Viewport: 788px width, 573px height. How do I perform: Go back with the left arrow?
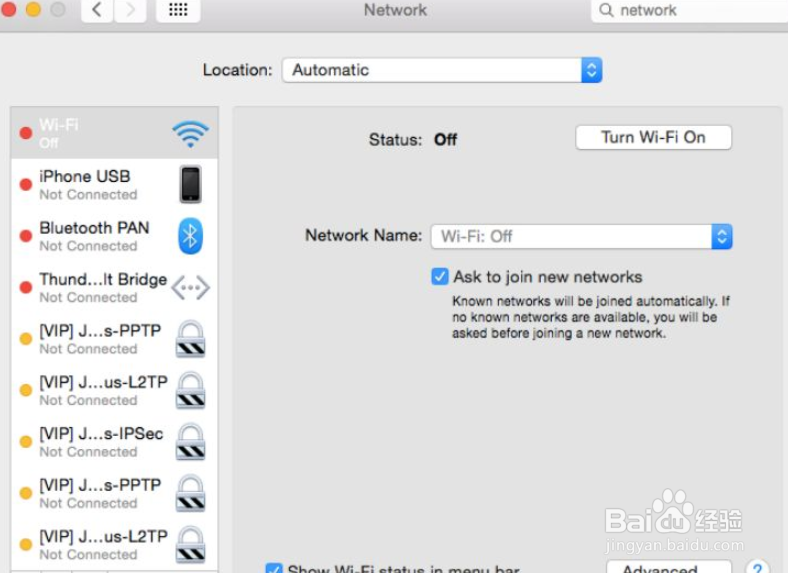tap(97, 10)
